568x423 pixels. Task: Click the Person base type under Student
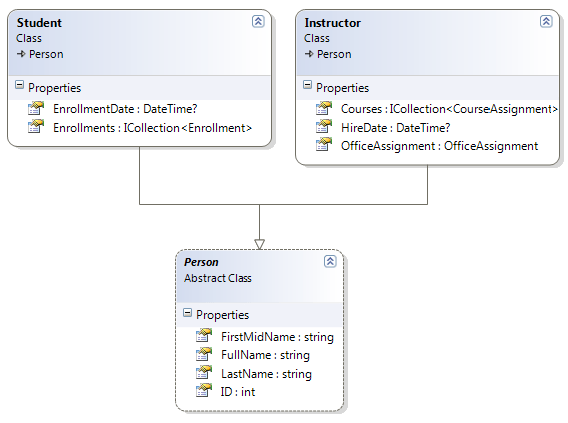point(46,54)
